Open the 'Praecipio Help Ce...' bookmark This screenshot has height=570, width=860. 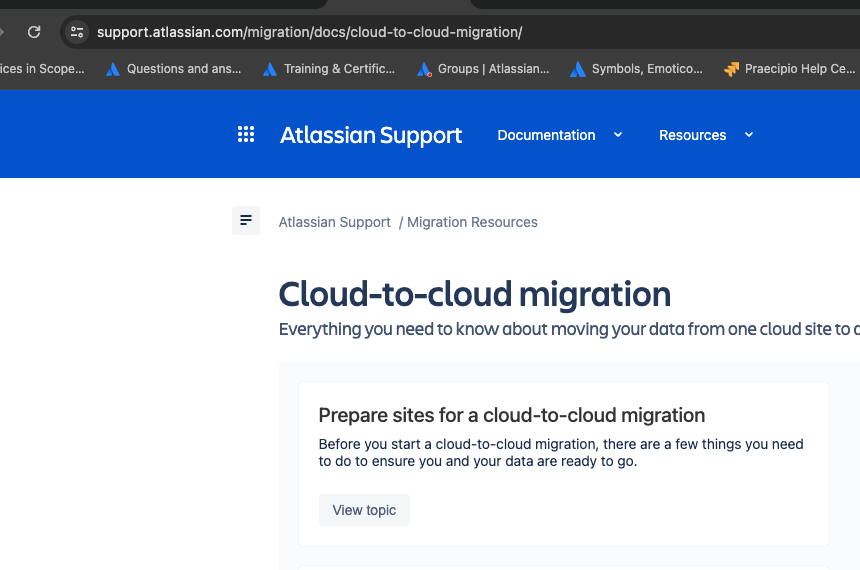click(x=789, y=69)
